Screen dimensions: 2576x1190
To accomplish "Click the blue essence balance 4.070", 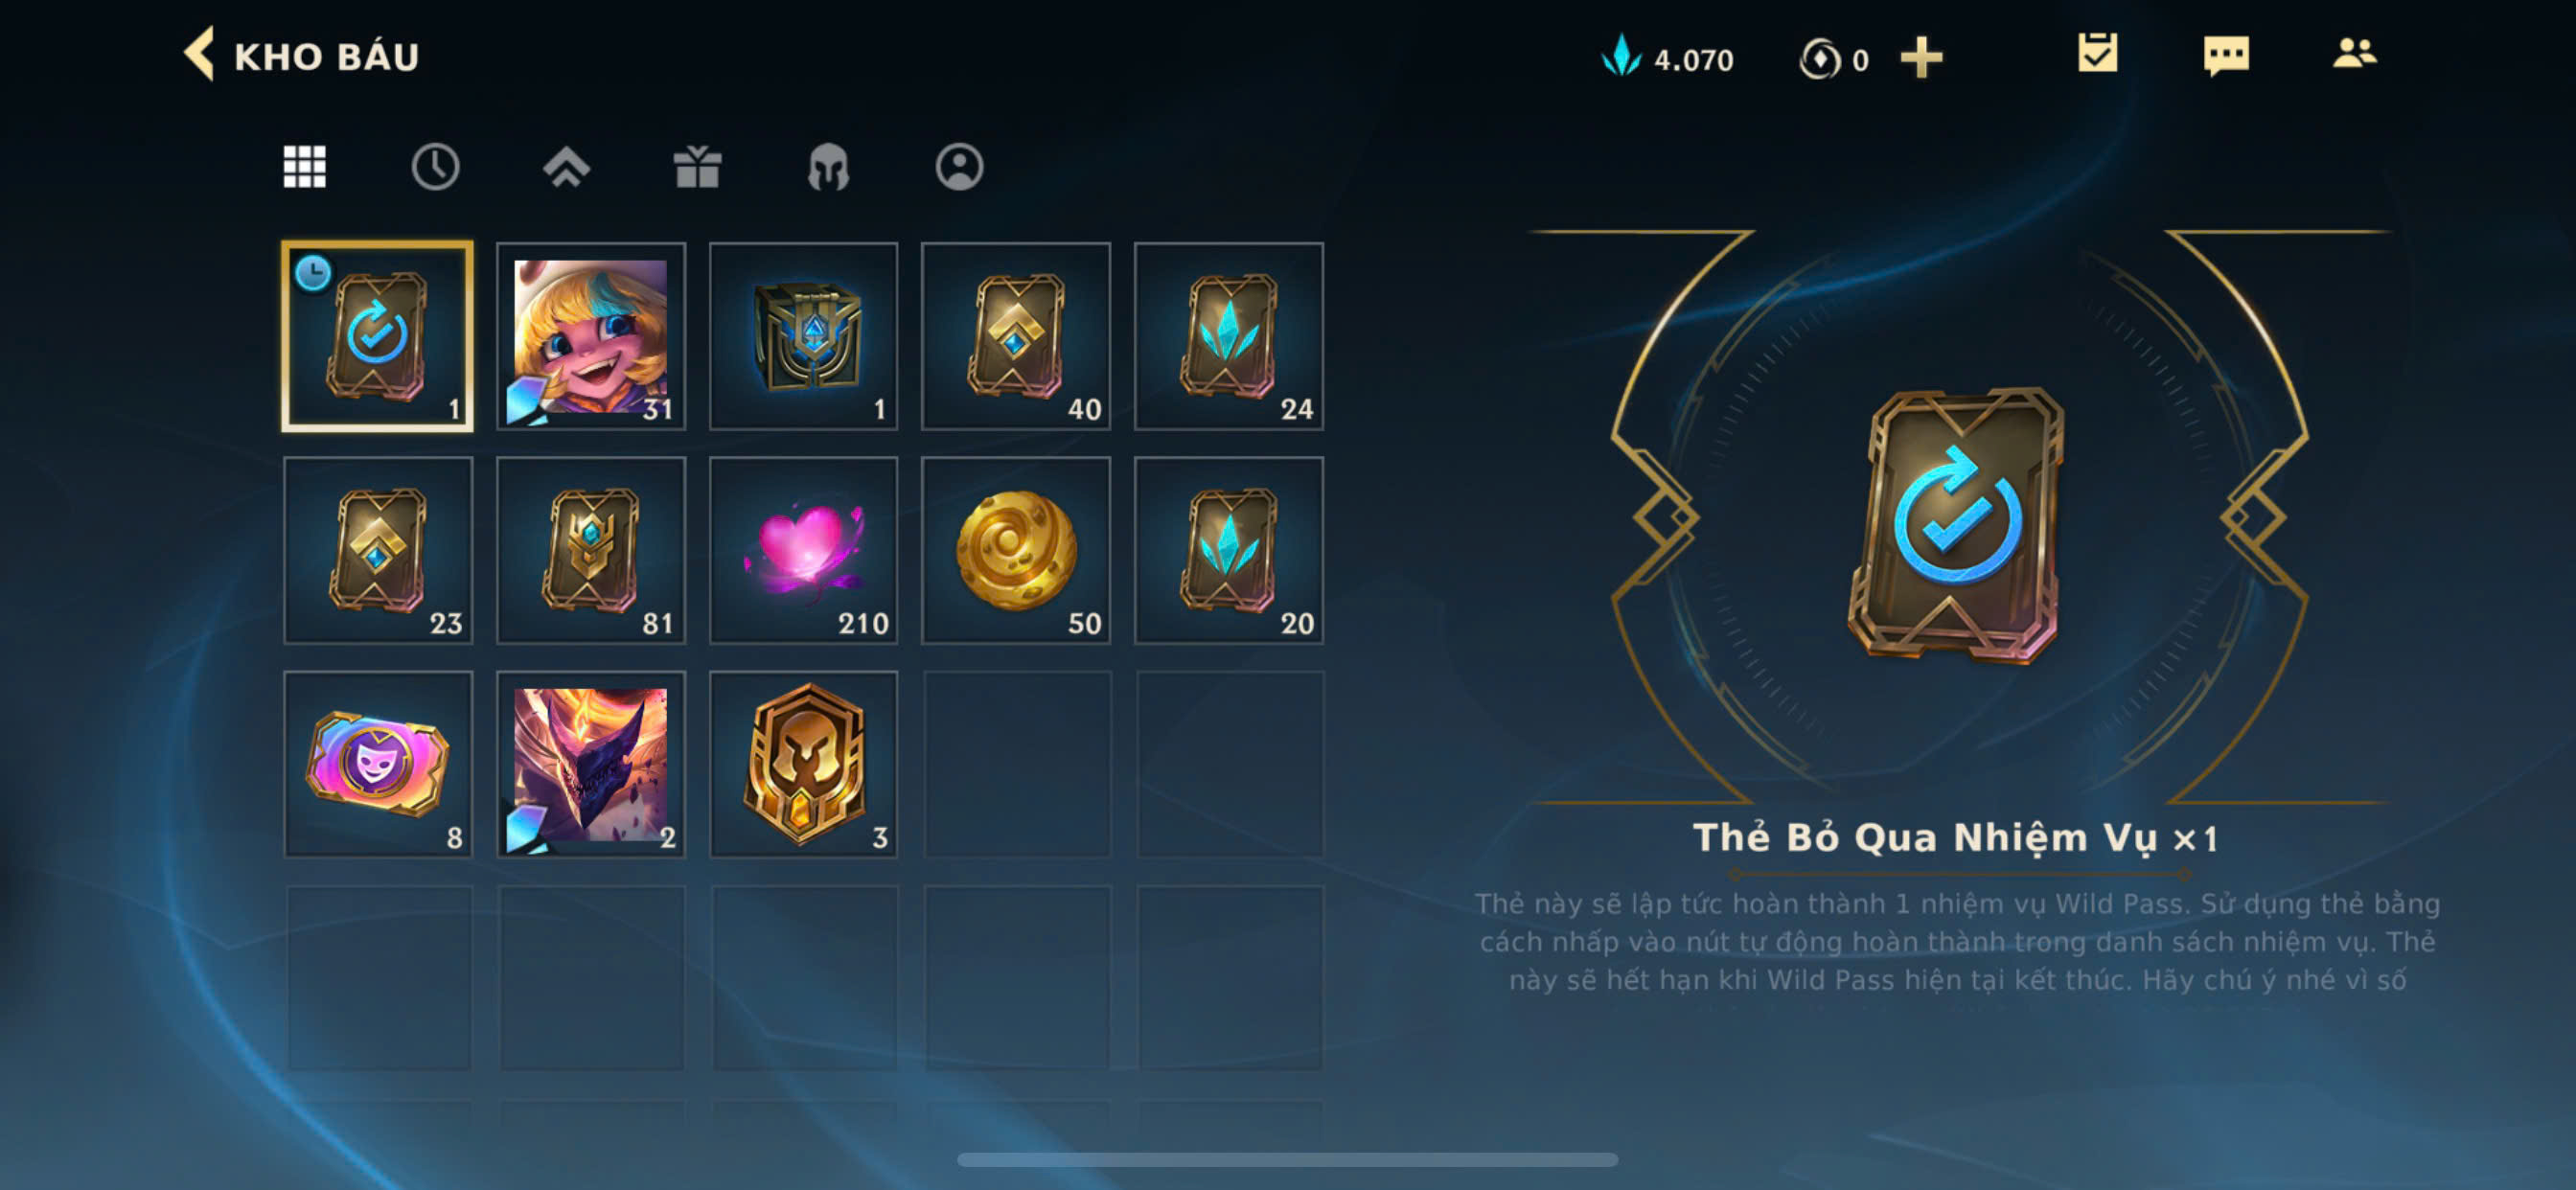I will [1667, 58].
